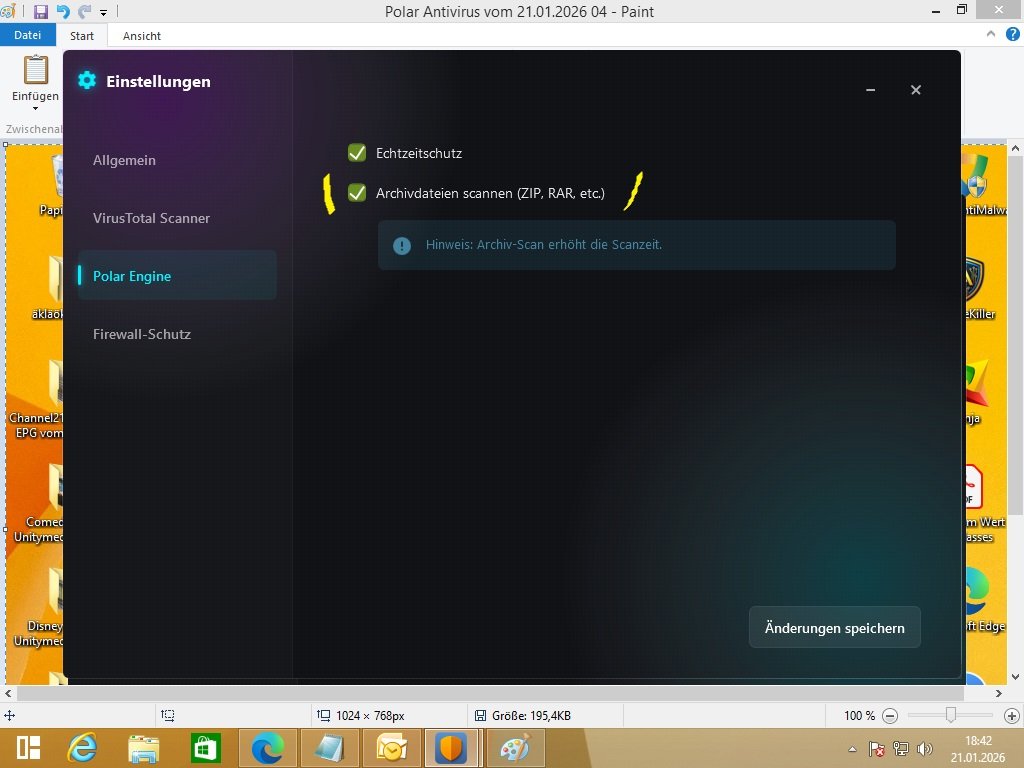
Task: Click the Paint app icon in the title bar
Action: [x=8, y=11]
